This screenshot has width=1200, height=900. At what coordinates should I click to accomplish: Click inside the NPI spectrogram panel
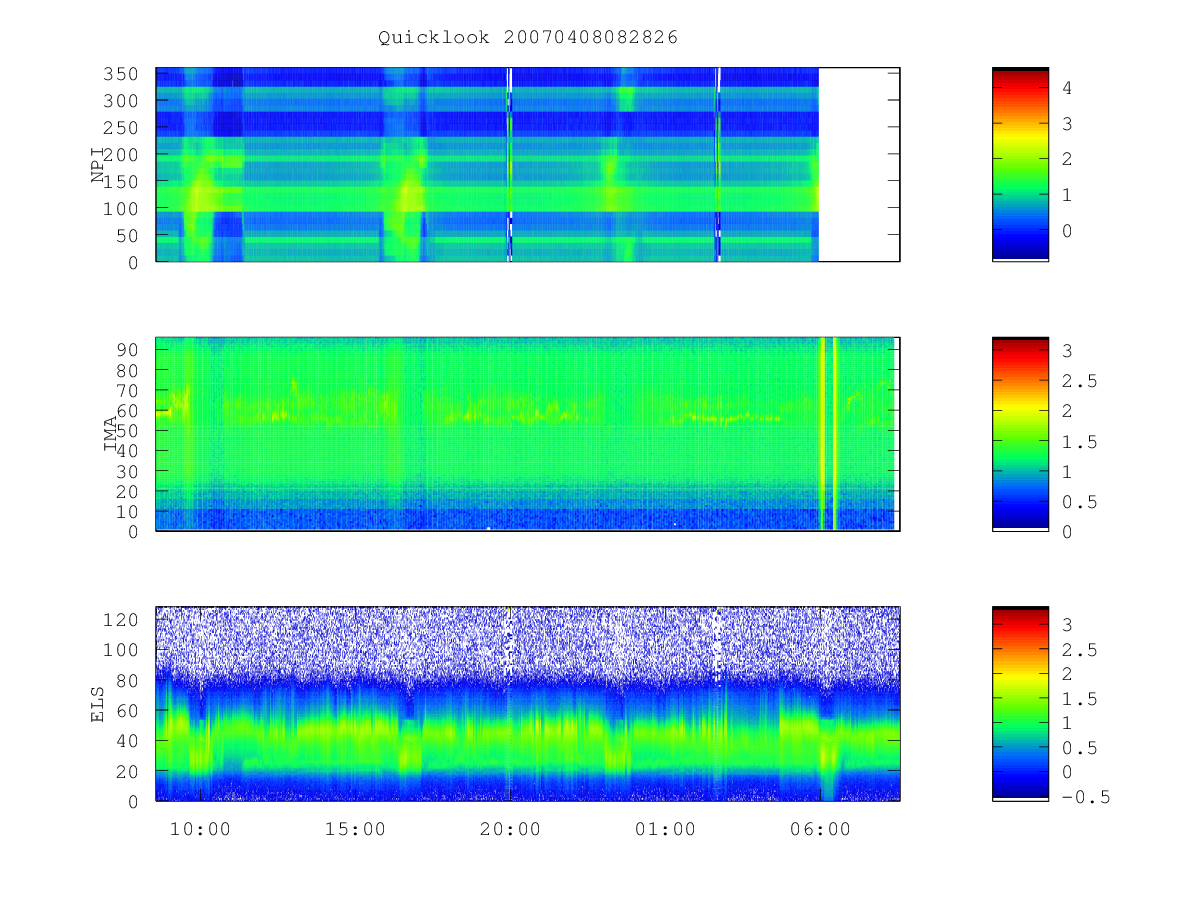(527, 165)
